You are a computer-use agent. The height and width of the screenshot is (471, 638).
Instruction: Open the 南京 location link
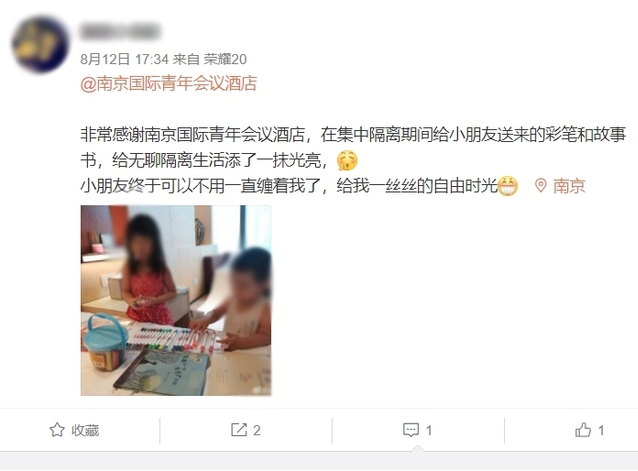tap(569, 186)
